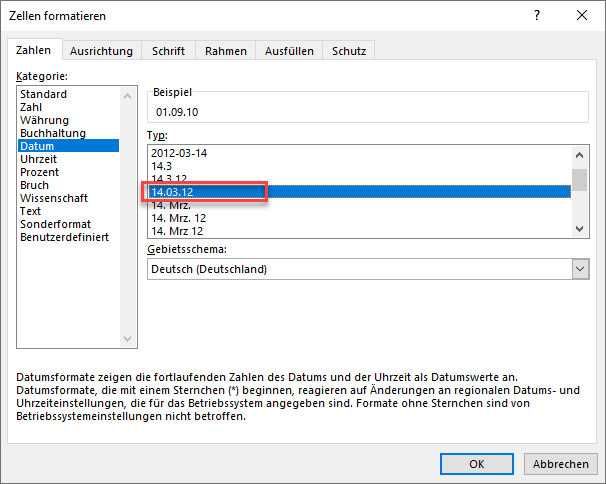This screenshot has width=606, height=484.
Task: Confirm with the OK button
Action: click(477, 464)
